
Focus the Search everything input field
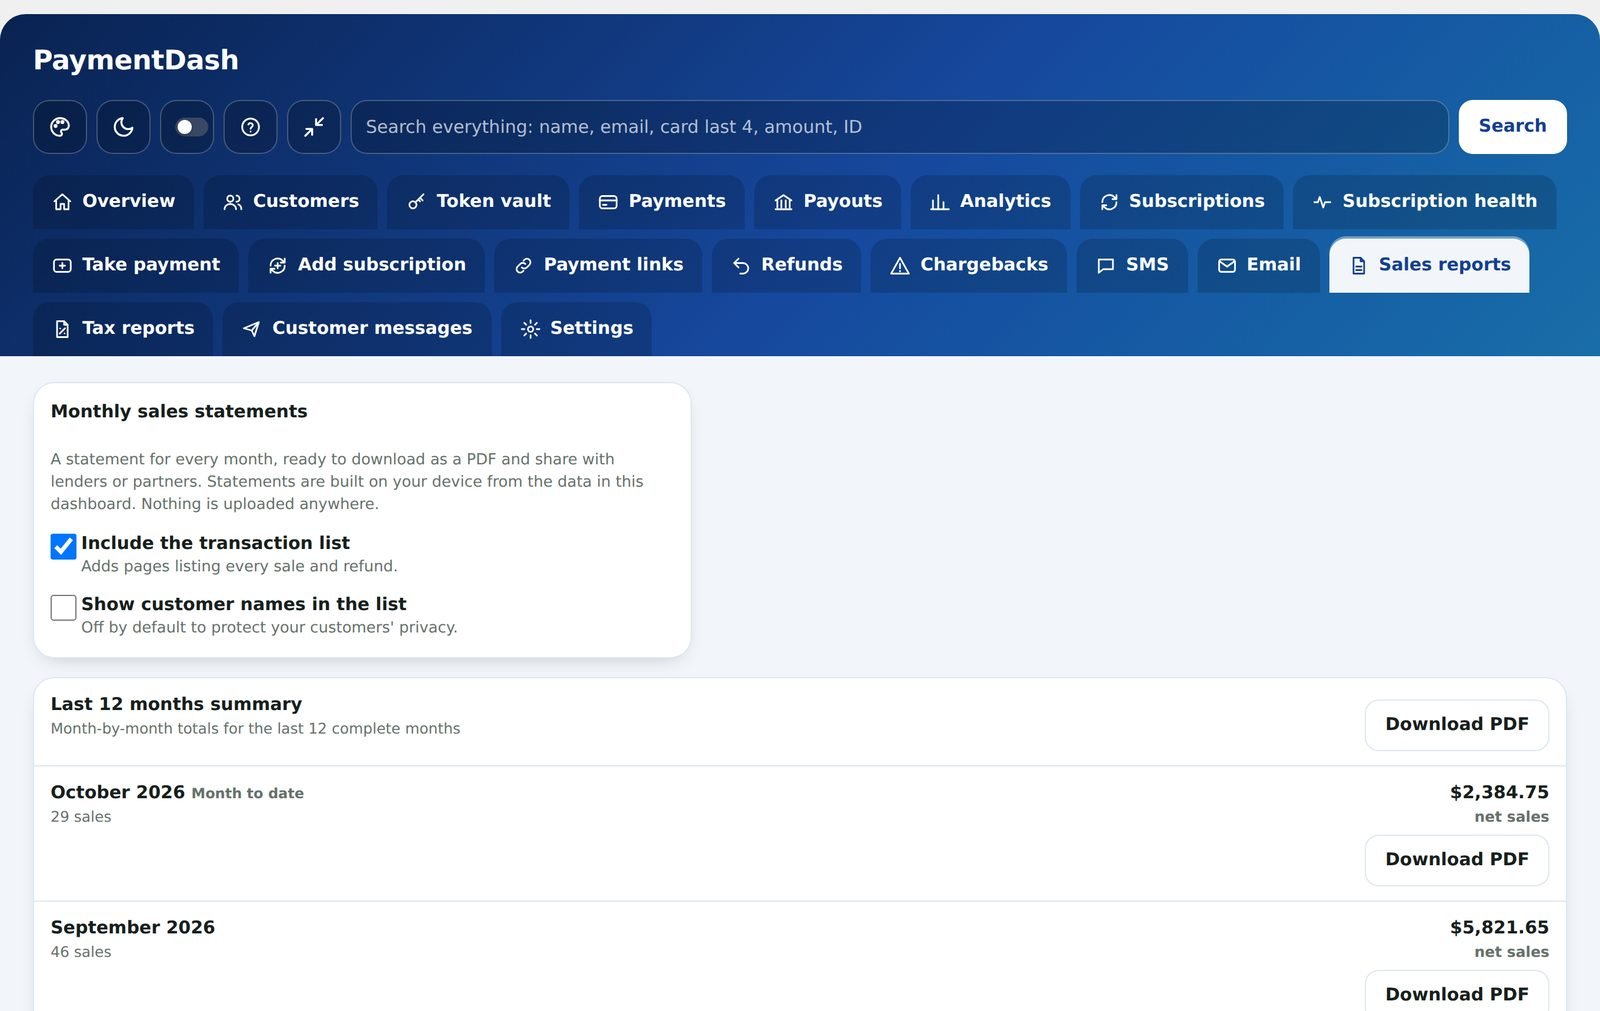899,127
